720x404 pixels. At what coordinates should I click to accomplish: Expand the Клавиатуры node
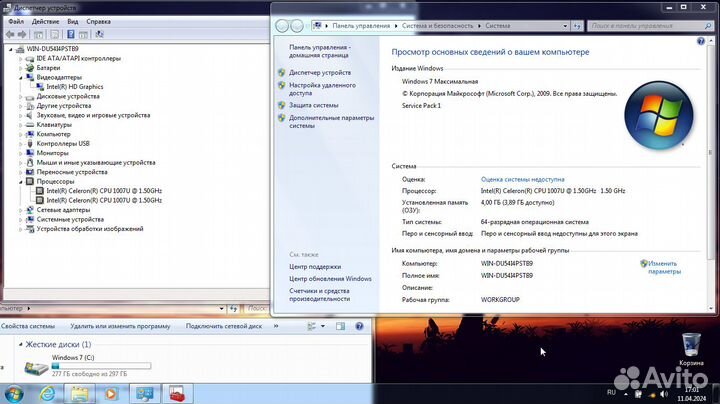(x=21, y=125)
